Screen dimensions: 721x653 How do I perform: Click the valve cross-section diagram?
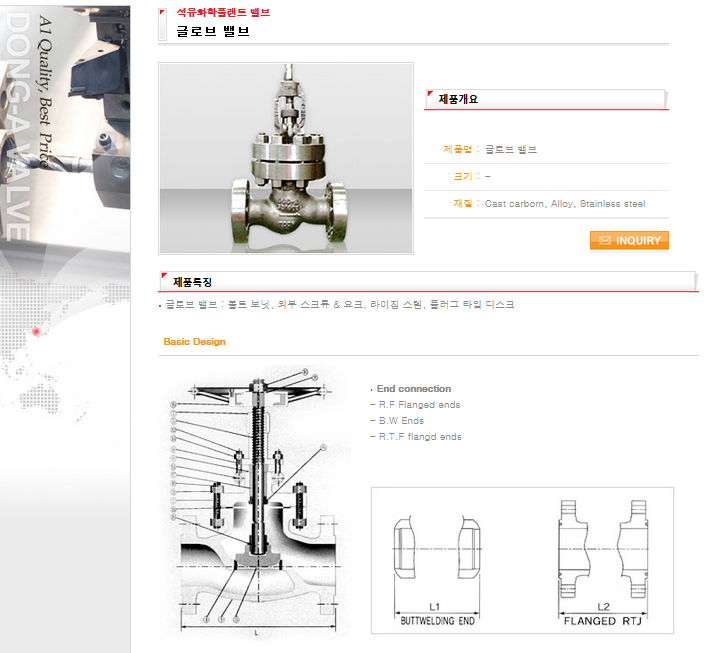257,501
